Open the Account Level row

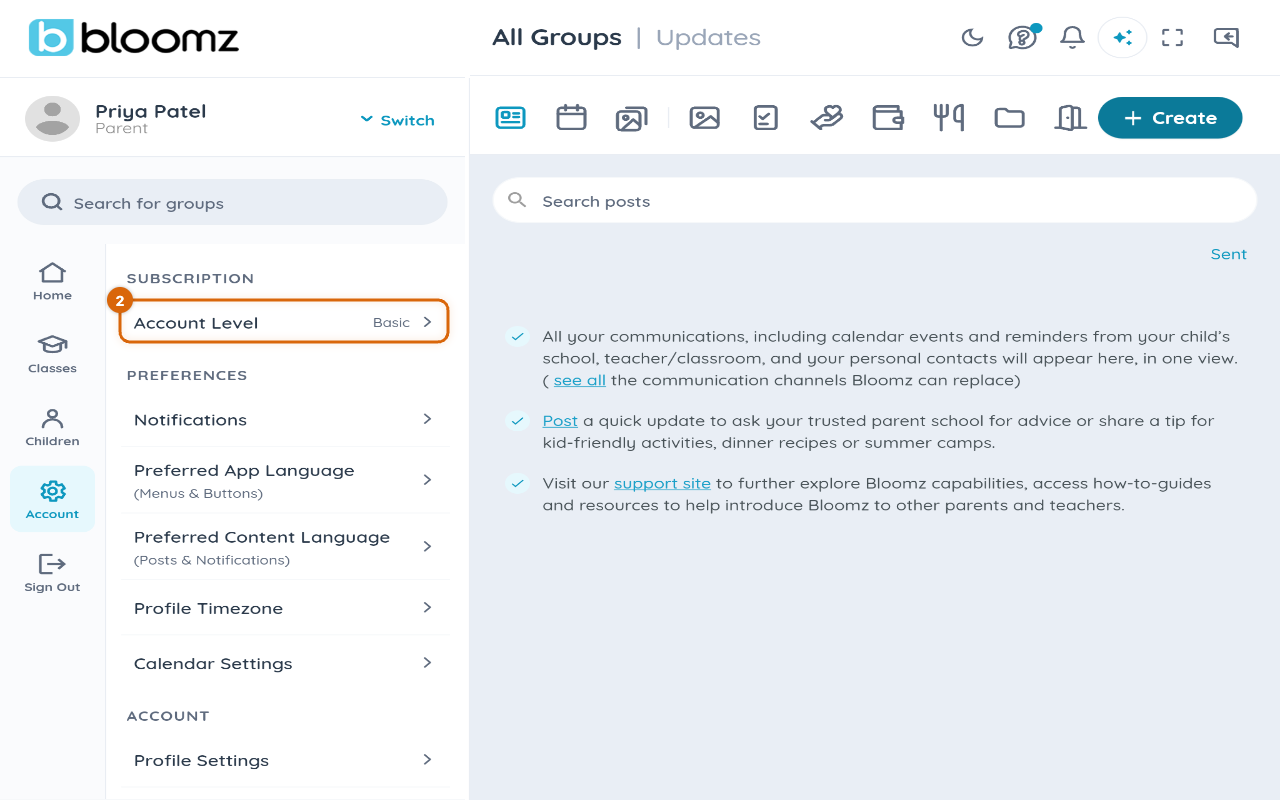pos(284,322)
